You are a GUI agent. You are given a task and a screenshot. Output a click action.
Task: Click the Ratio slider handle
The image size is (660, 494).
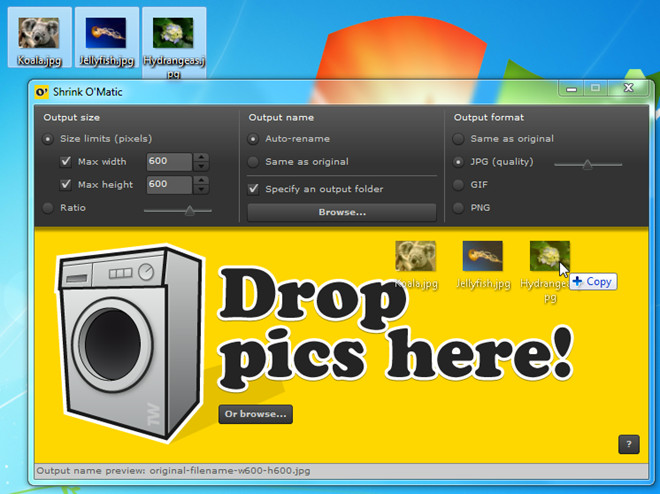coord(190,210)
